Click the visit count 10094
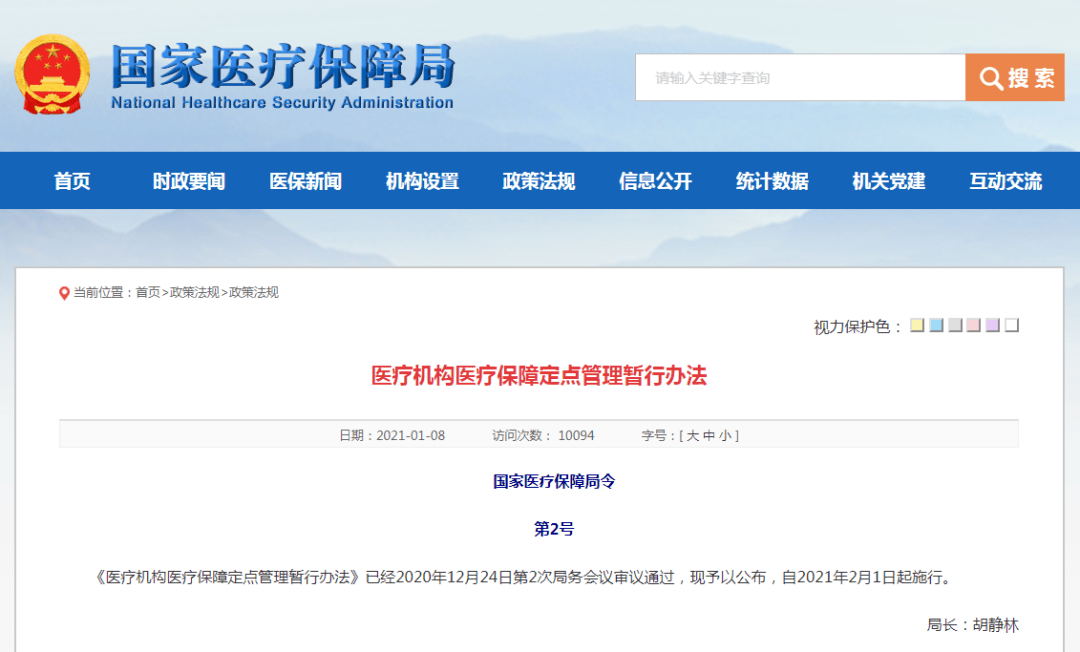Image resolution: width=1080 pixels, height=652 pixels. pos(576,436)
